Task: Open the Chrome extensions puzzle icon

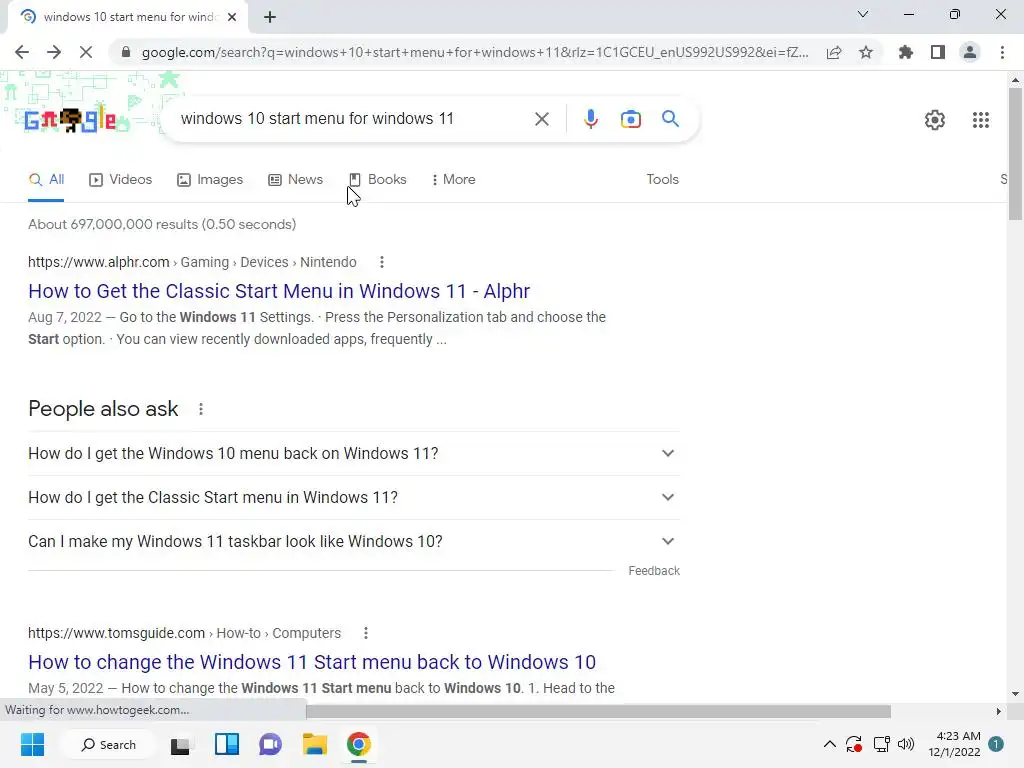Action: click(x=905, y=52)
